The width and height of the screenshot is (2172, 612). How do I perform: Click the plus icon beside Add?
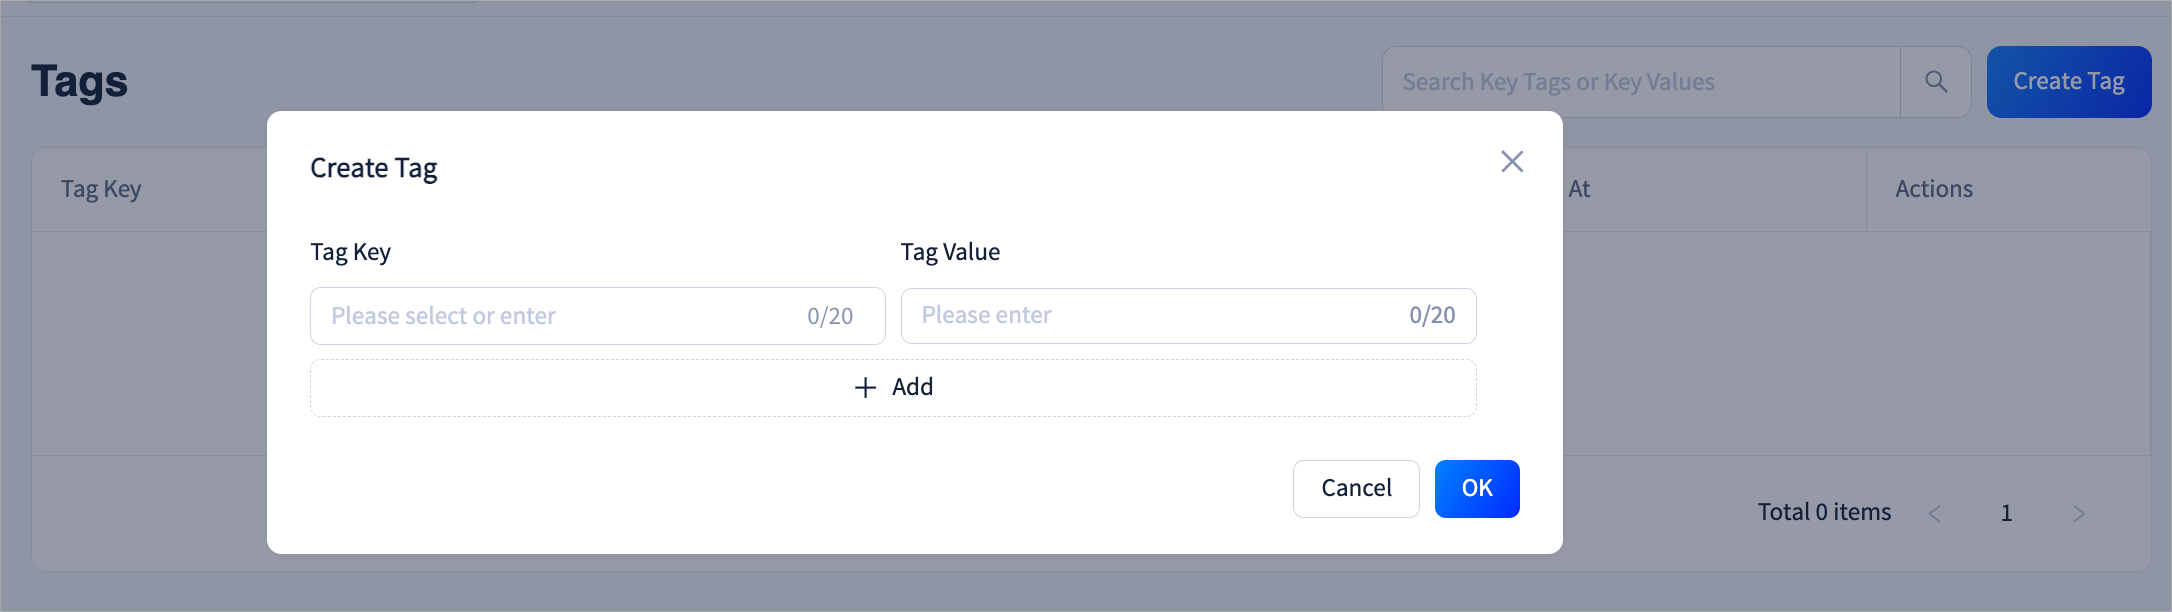pyautogui.click(x=865, y=388)
